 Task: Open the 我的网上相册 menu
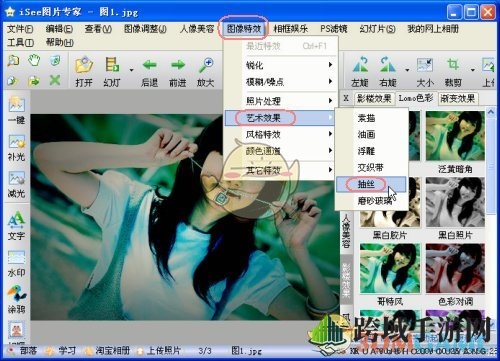coord(433,29)
